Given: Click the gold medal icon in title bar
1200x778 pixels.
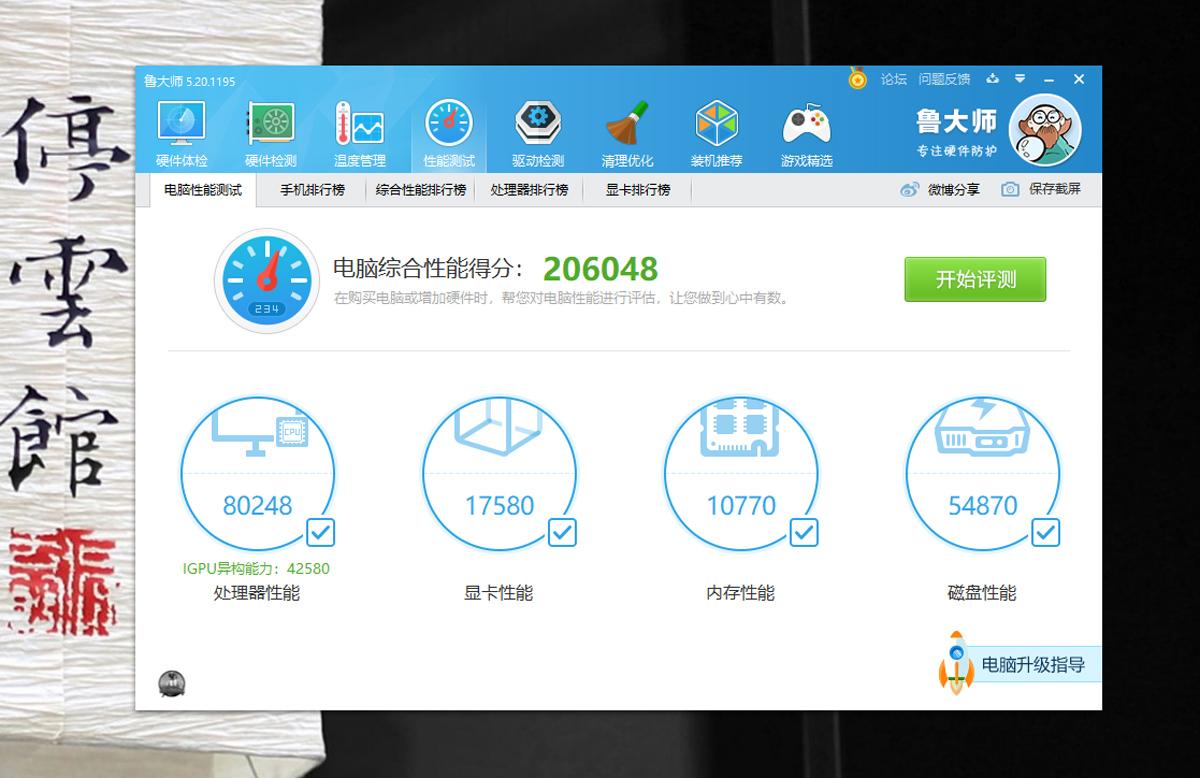Looking at the screenshot, I should (857, 78).
